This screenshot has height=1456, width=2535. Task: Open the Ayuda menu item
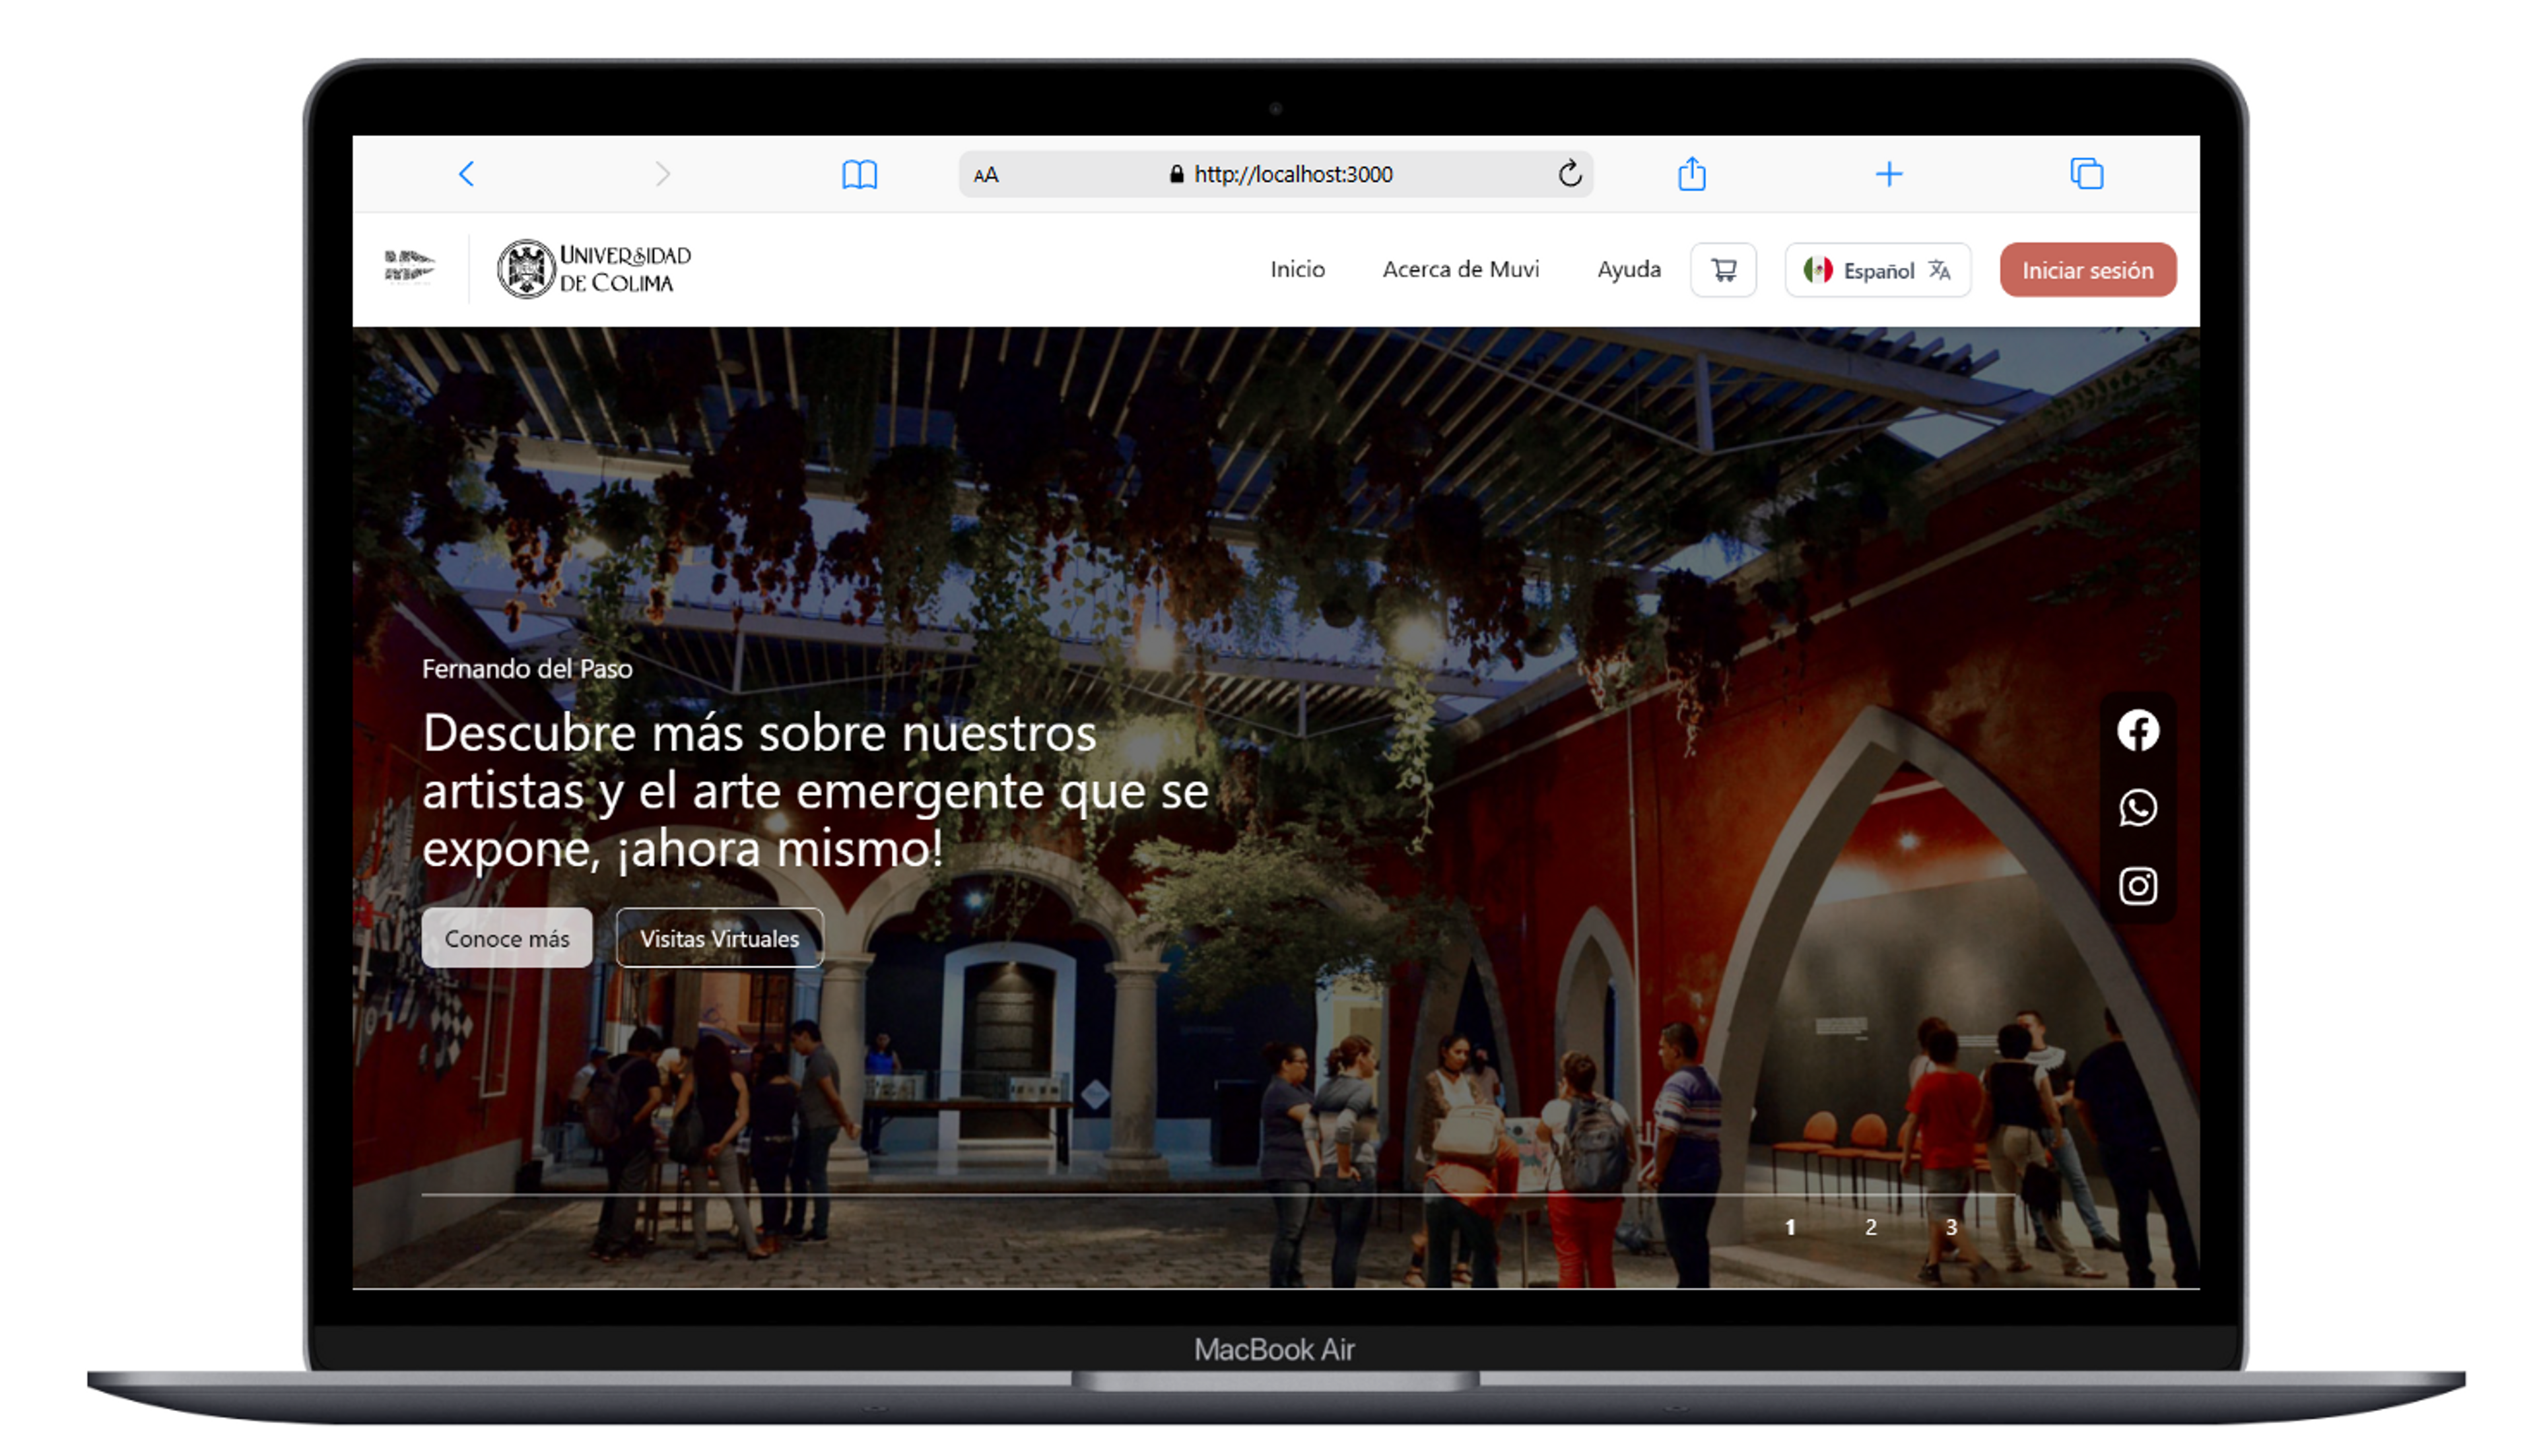(1629, 269)
